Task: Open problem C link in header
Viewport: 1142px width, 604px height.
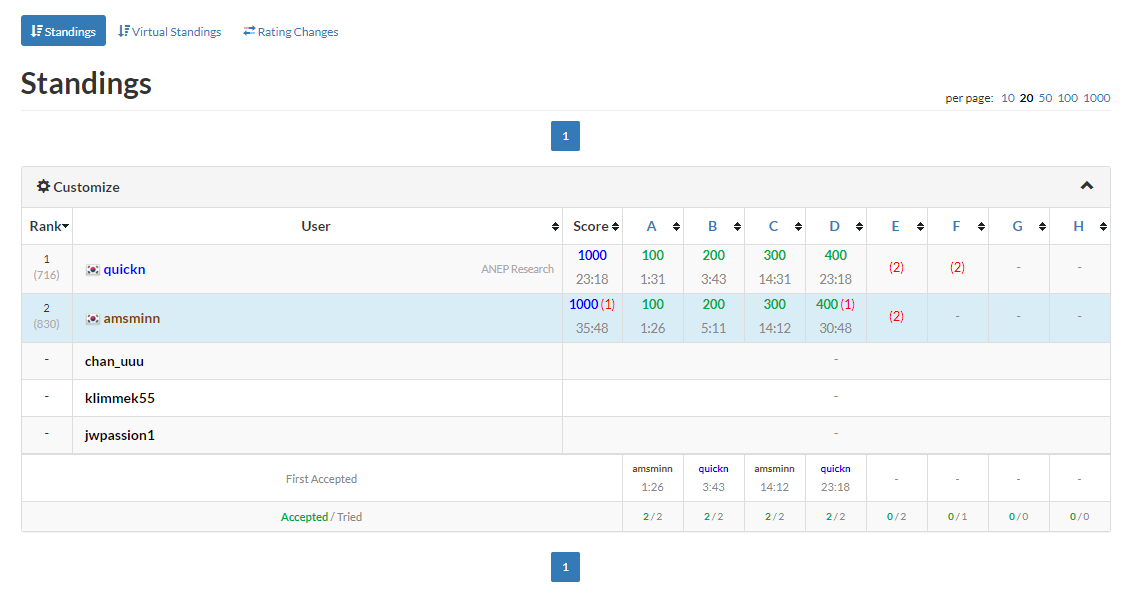Action: point(773,226)
